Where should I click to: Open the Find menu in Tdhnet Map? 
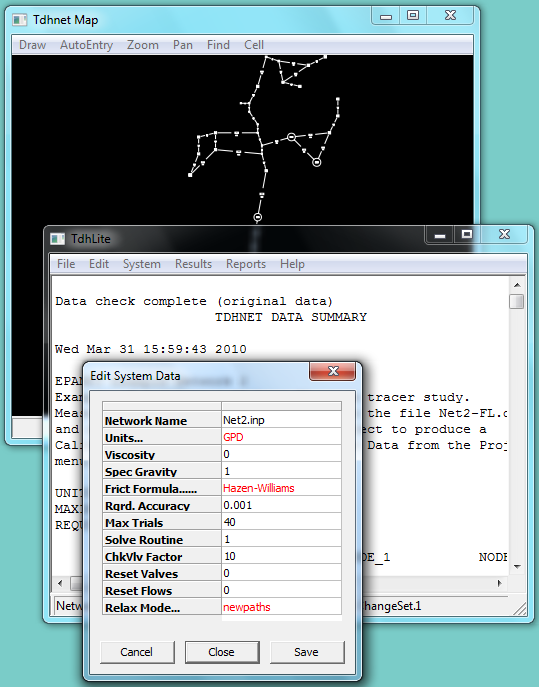click(218, 45)
